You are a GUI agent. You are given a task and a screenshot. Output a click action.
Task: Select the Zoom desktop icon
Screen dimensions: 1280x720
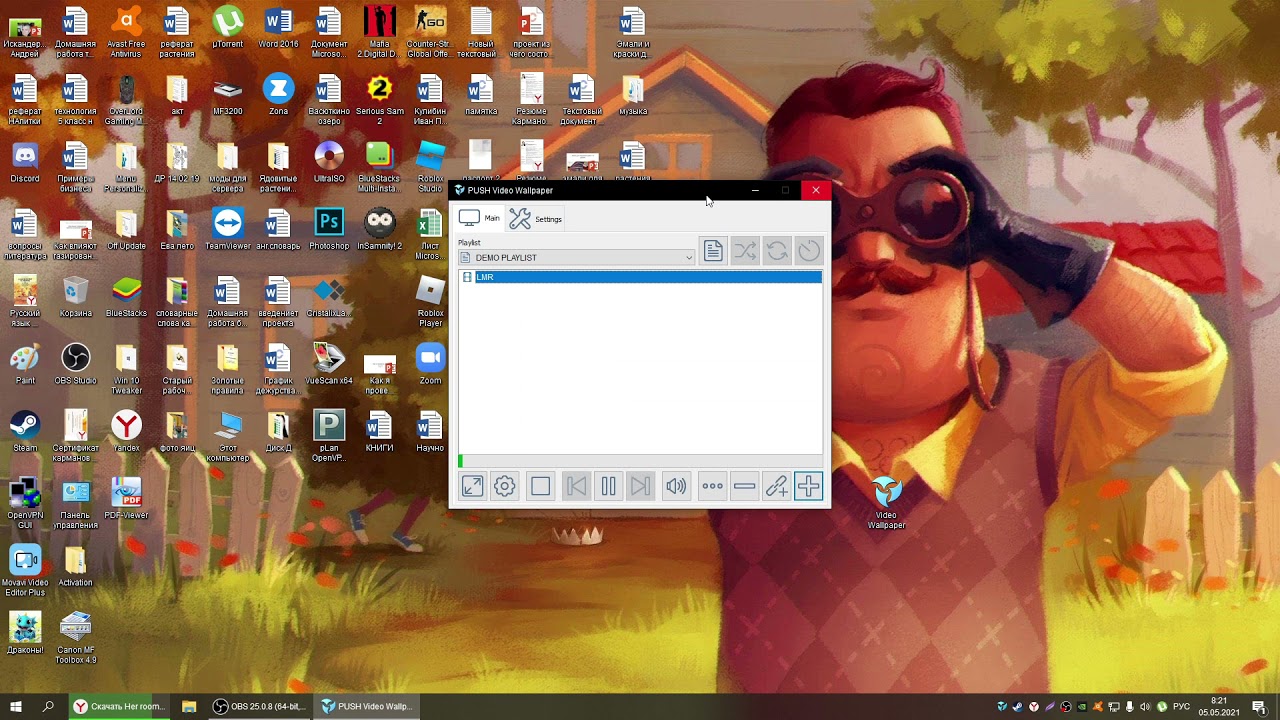(x=430, y=364)
